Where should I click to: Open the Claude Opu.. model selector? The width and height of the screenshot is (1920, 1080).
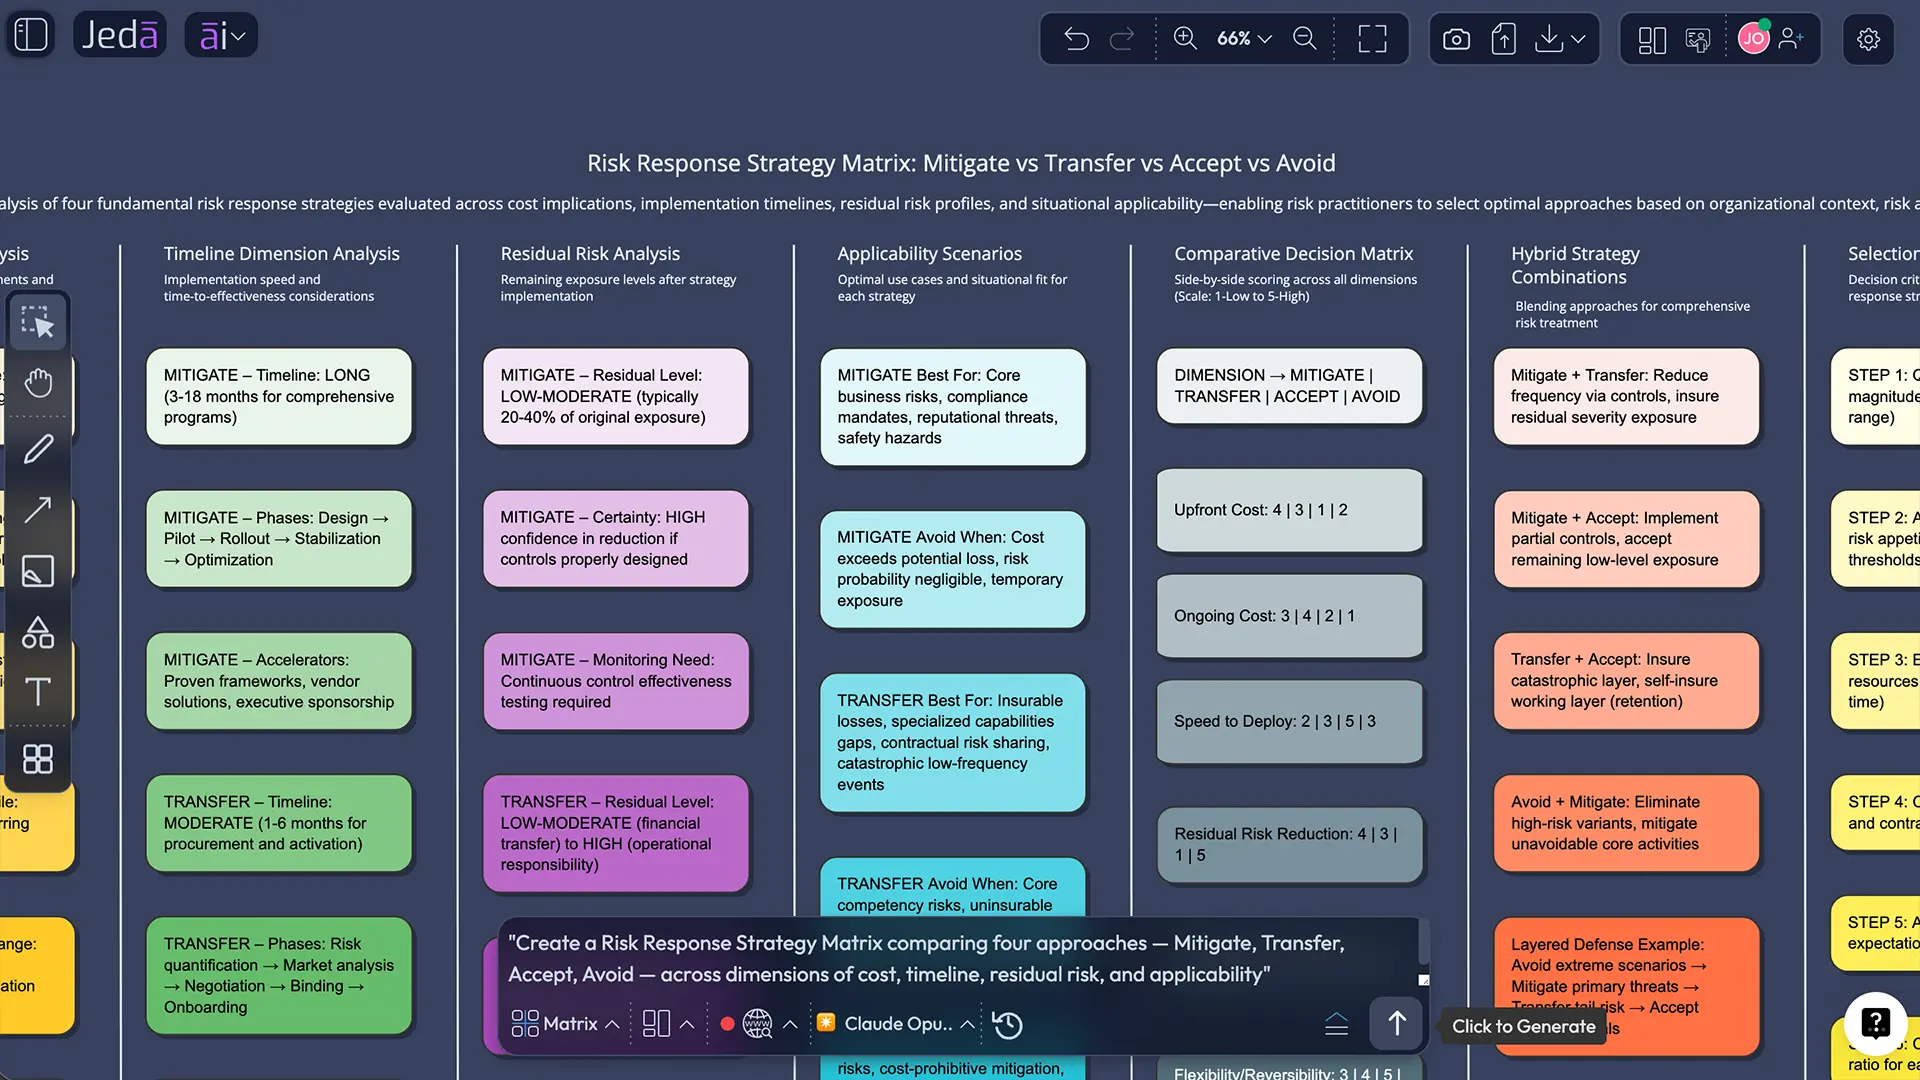pyautogui.click(x=896, y=1024)
